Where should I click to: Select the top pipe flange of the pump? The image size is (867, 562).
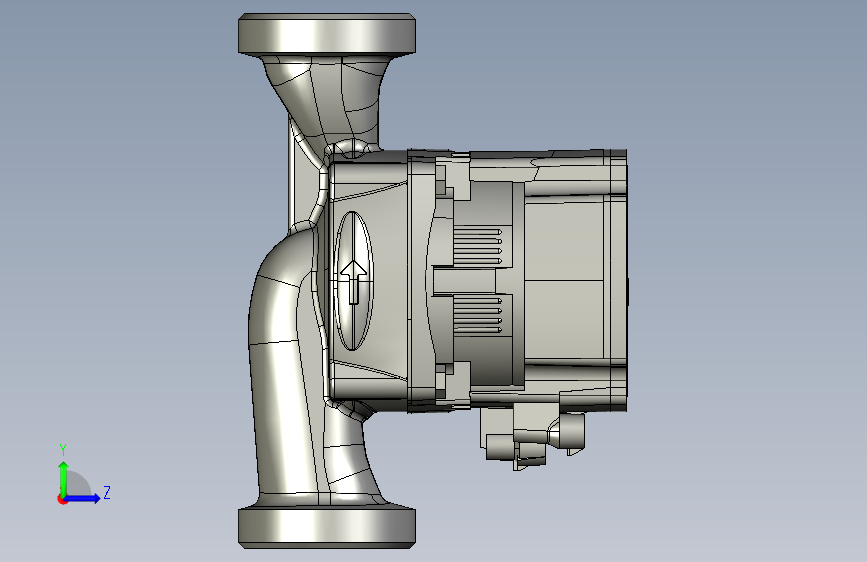click(x=327, y=34)
